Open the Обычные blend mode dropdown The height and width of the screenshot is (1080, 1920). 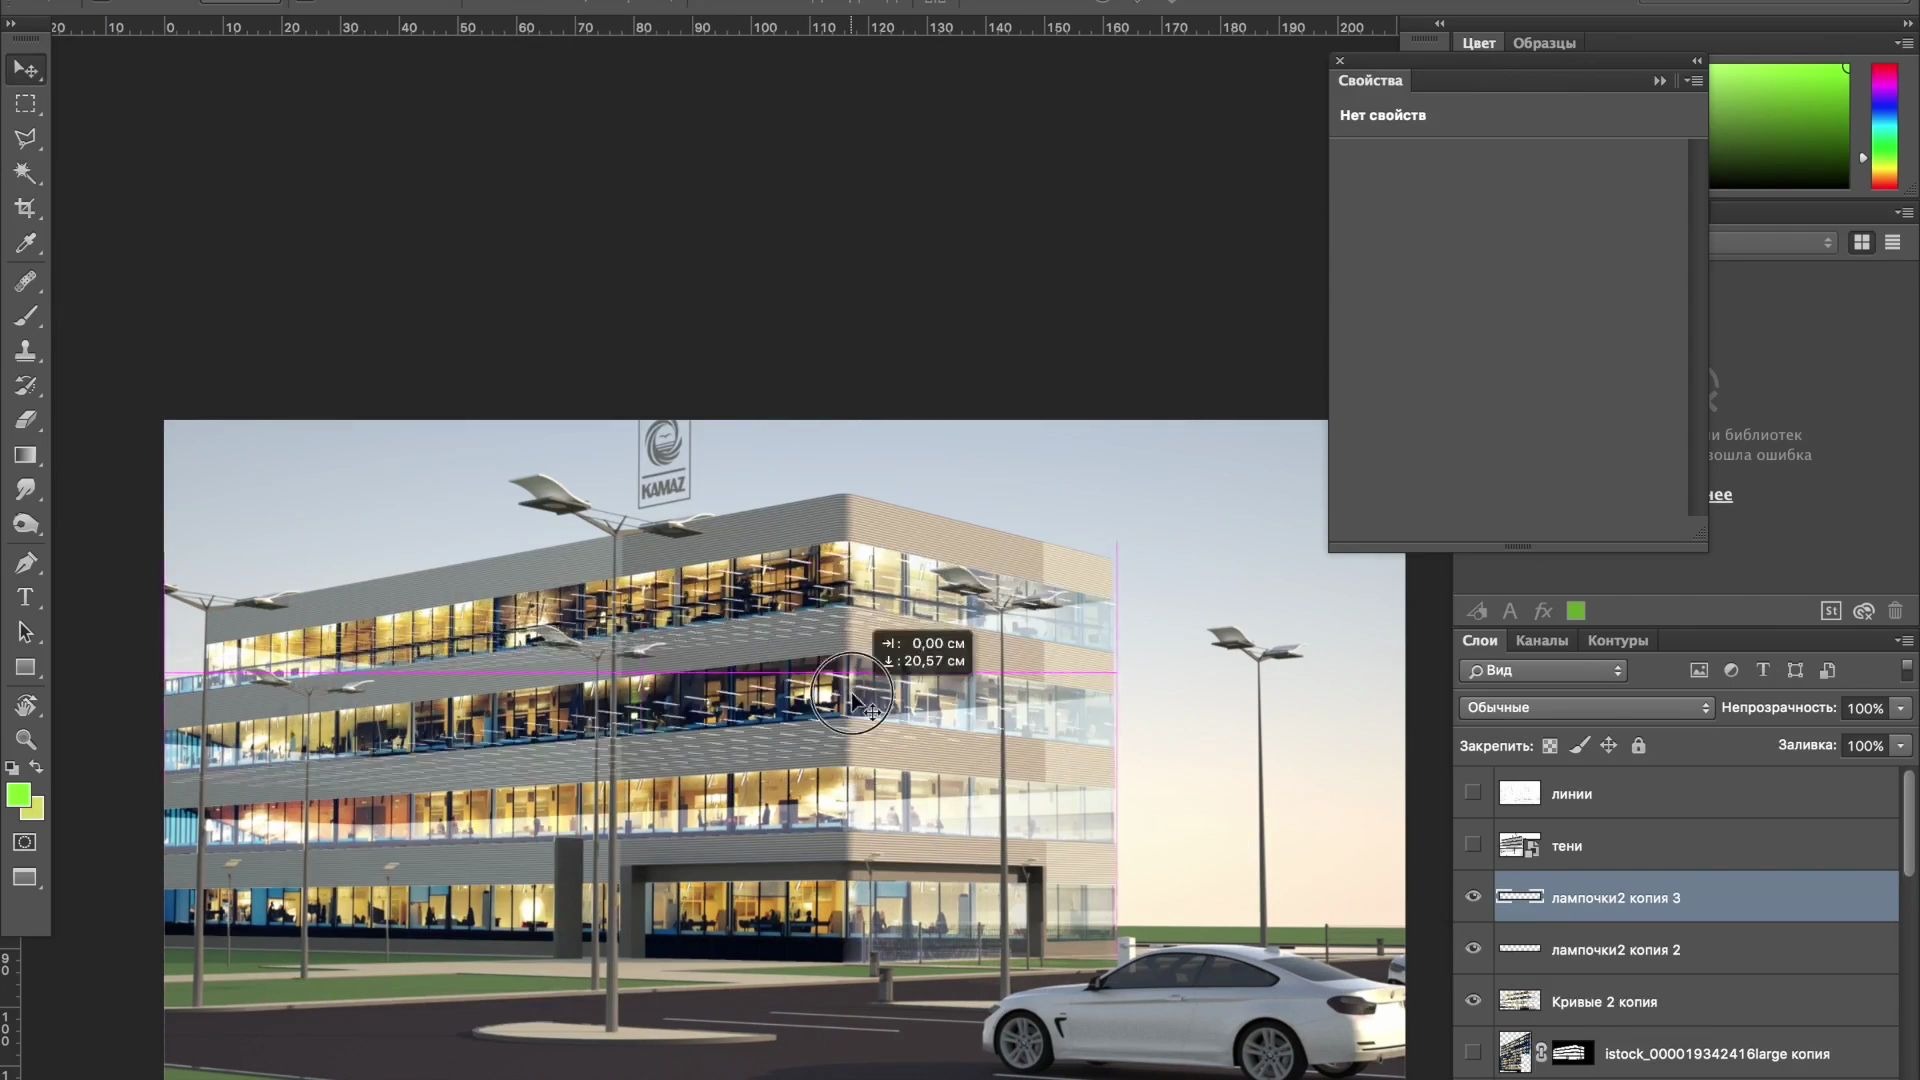(1587, 708)
